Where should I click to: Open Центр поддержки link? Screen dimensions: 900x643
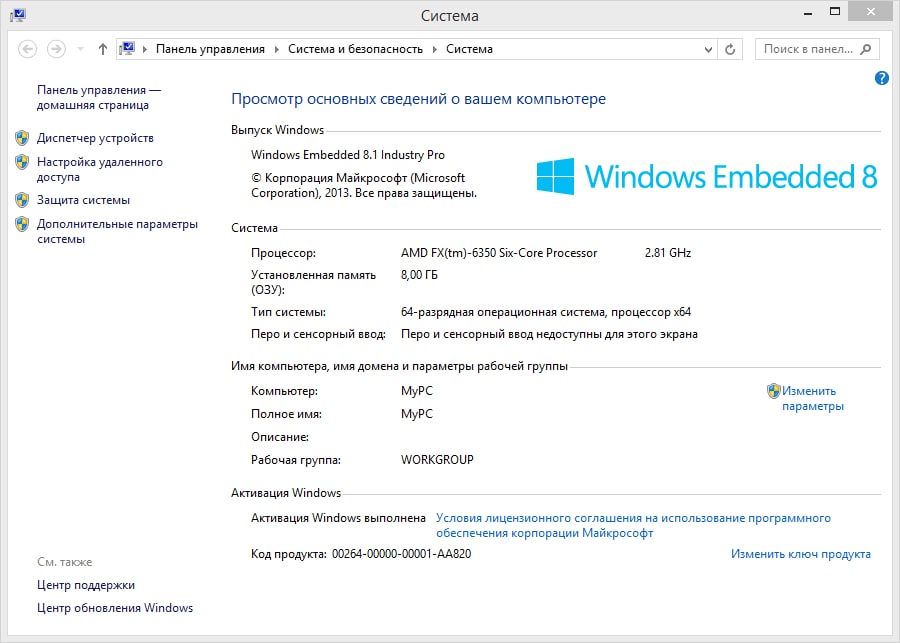[x=86, y=585]
